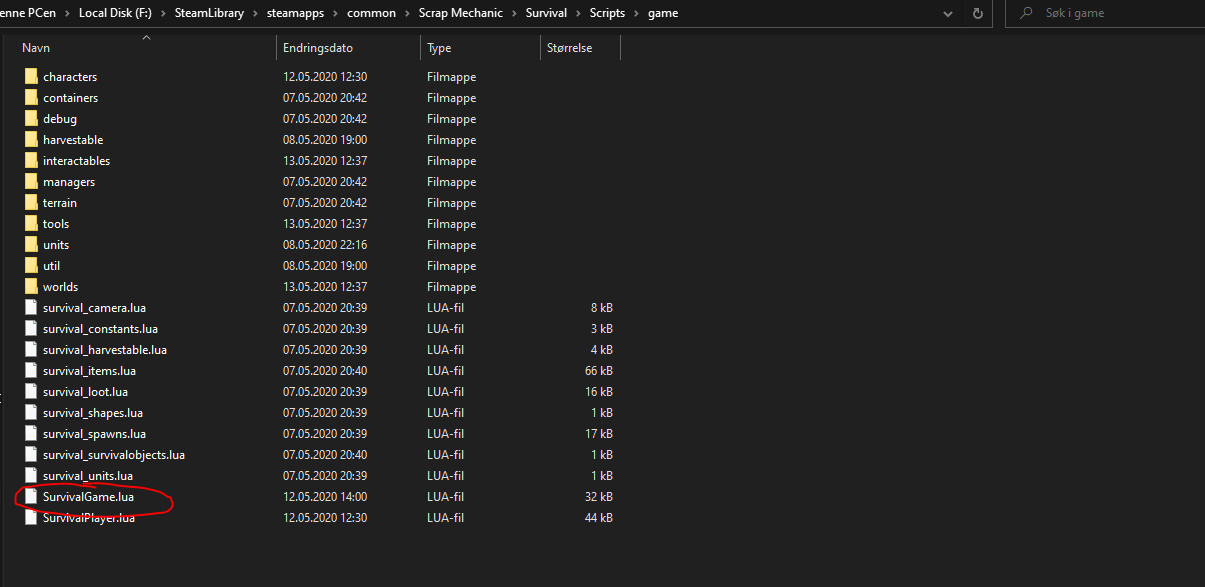The image size is (1205, 587).
Task: Expand the chevron after SteamLibrary breadcrumb
Action: tap(258, 13)
